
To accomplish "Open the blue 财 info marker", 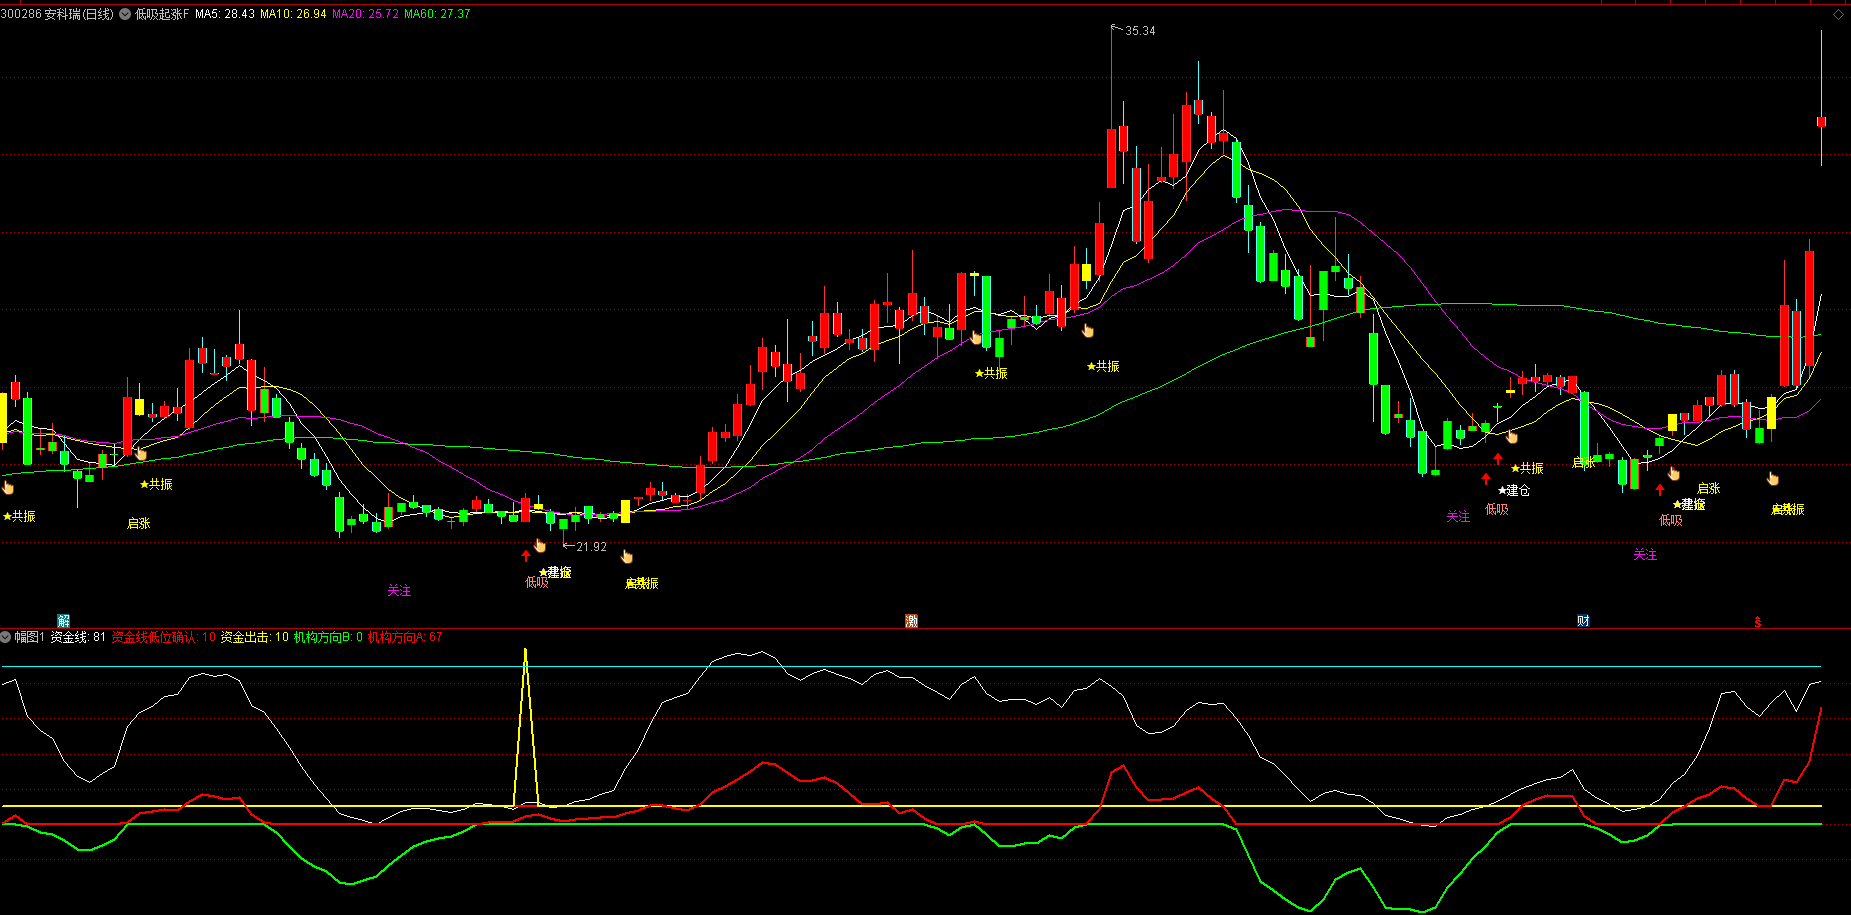I will click(x=1583, y=621).
